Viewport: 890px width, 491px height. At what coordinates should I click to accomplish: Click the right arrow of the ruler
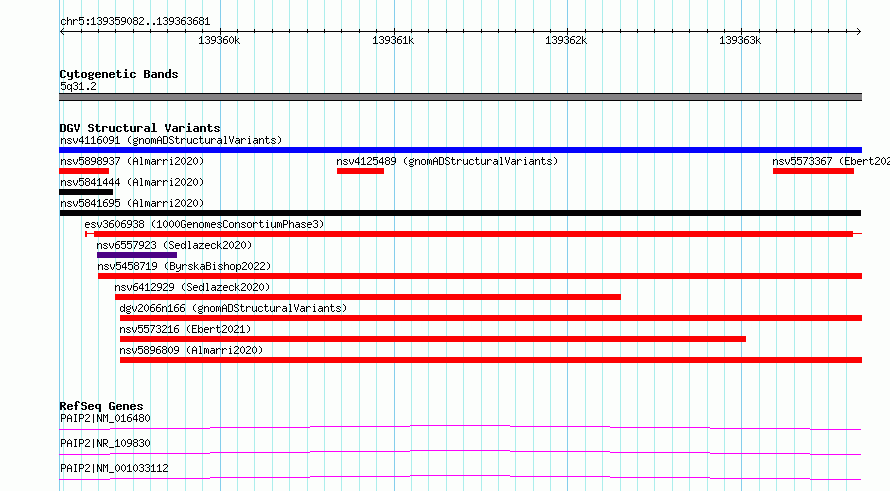(859, 32)
